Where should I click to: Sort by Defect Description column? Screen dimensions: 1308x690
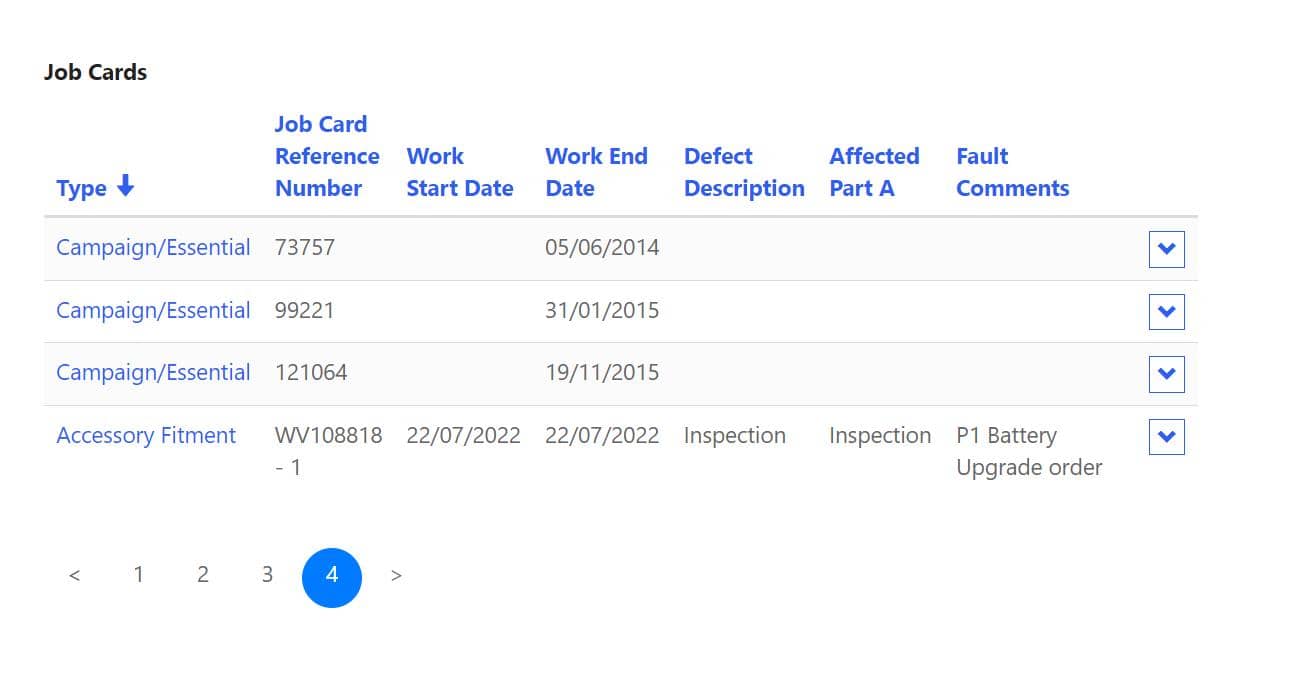tap(744, 172)
